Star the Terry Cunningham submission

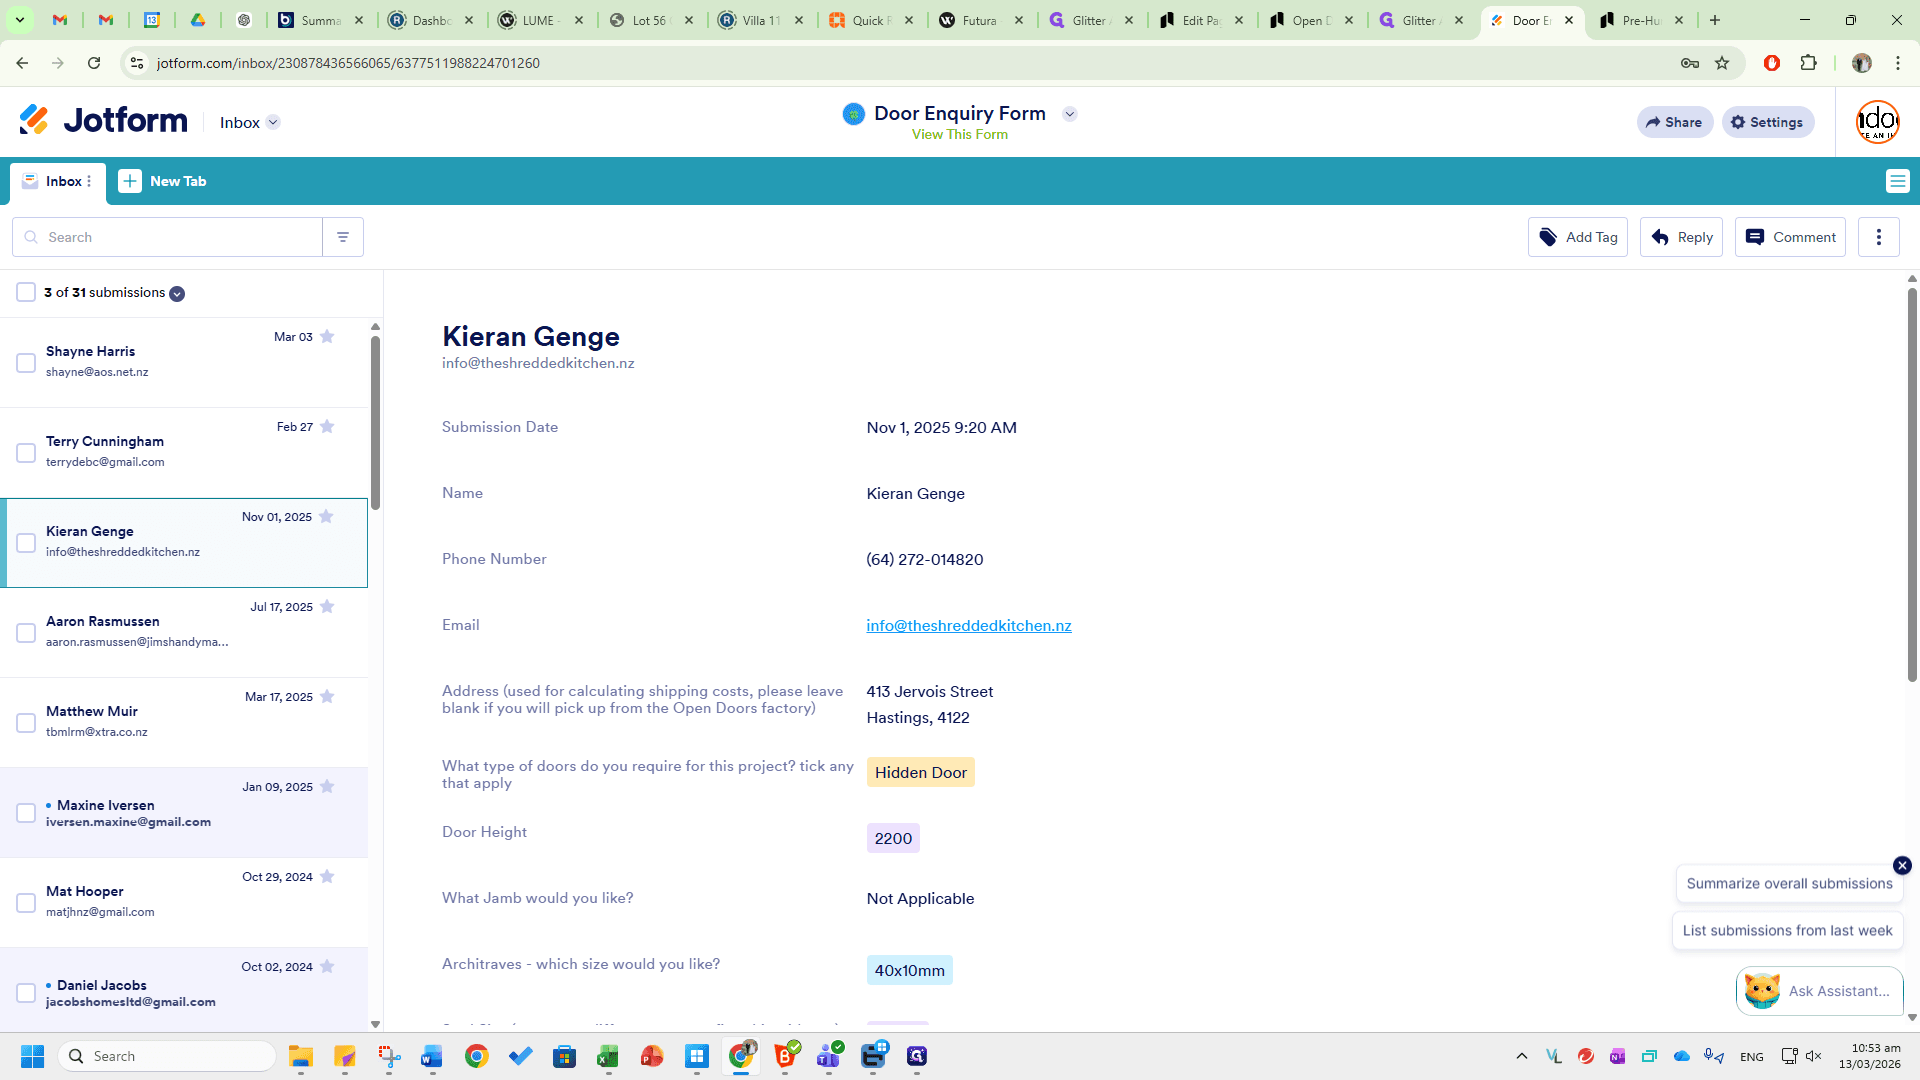(327, 427)
